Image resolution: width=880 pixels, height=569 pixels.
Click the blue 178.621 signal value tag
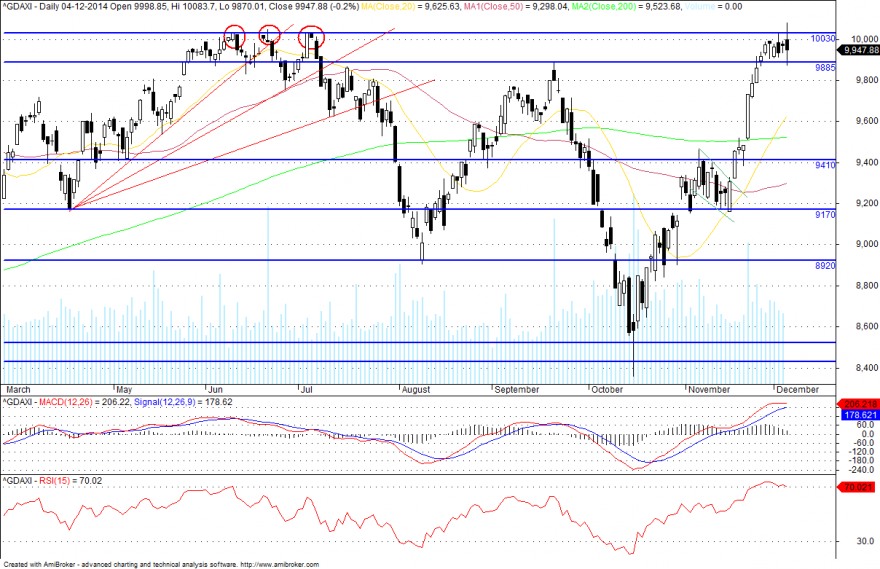(x=860, y=415)
